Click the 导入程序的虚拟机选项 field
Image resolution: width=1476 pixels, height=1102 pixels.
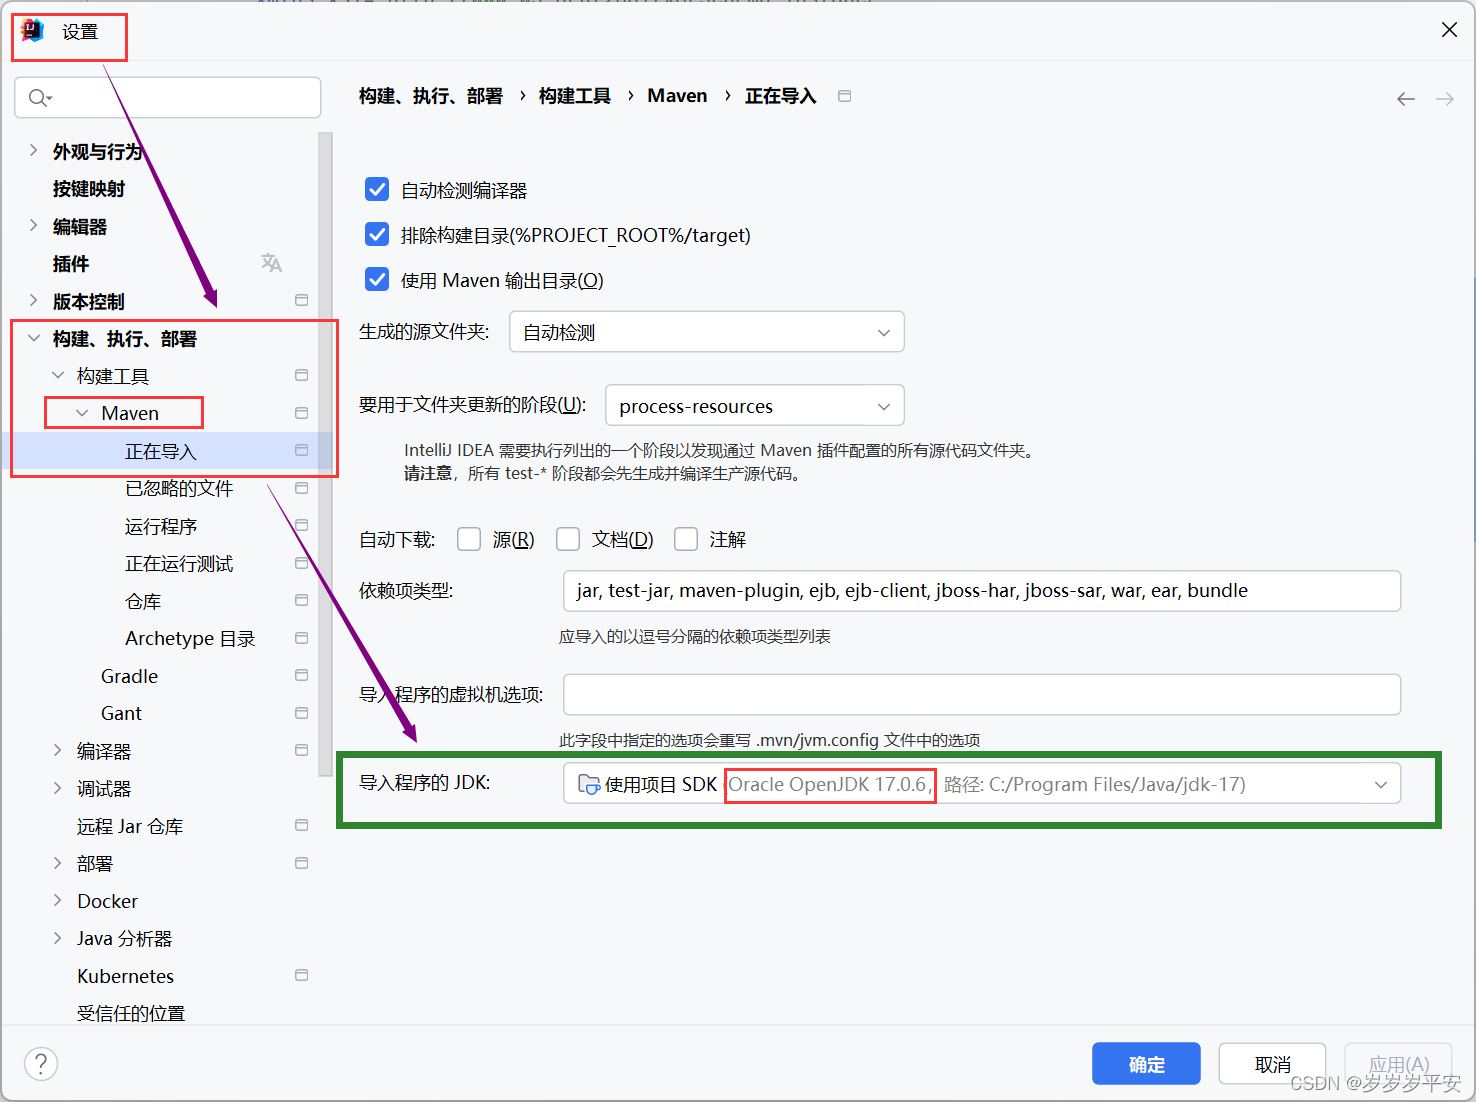click(x=982, y=694)
